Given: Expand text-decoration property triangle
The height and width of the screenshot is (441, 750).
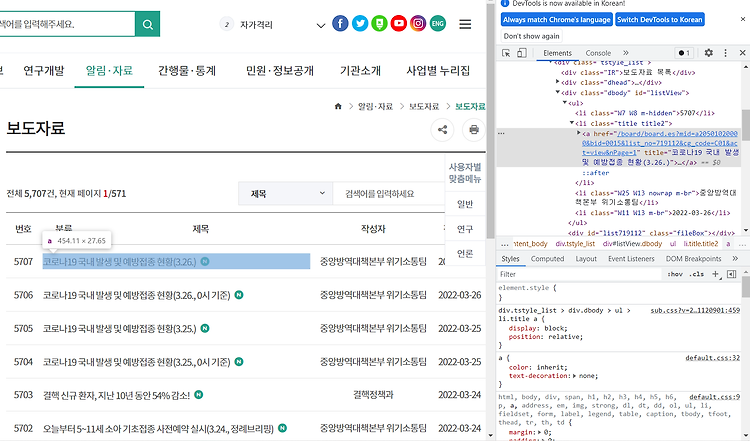Looking at the screenshot, I should [574, 376].
